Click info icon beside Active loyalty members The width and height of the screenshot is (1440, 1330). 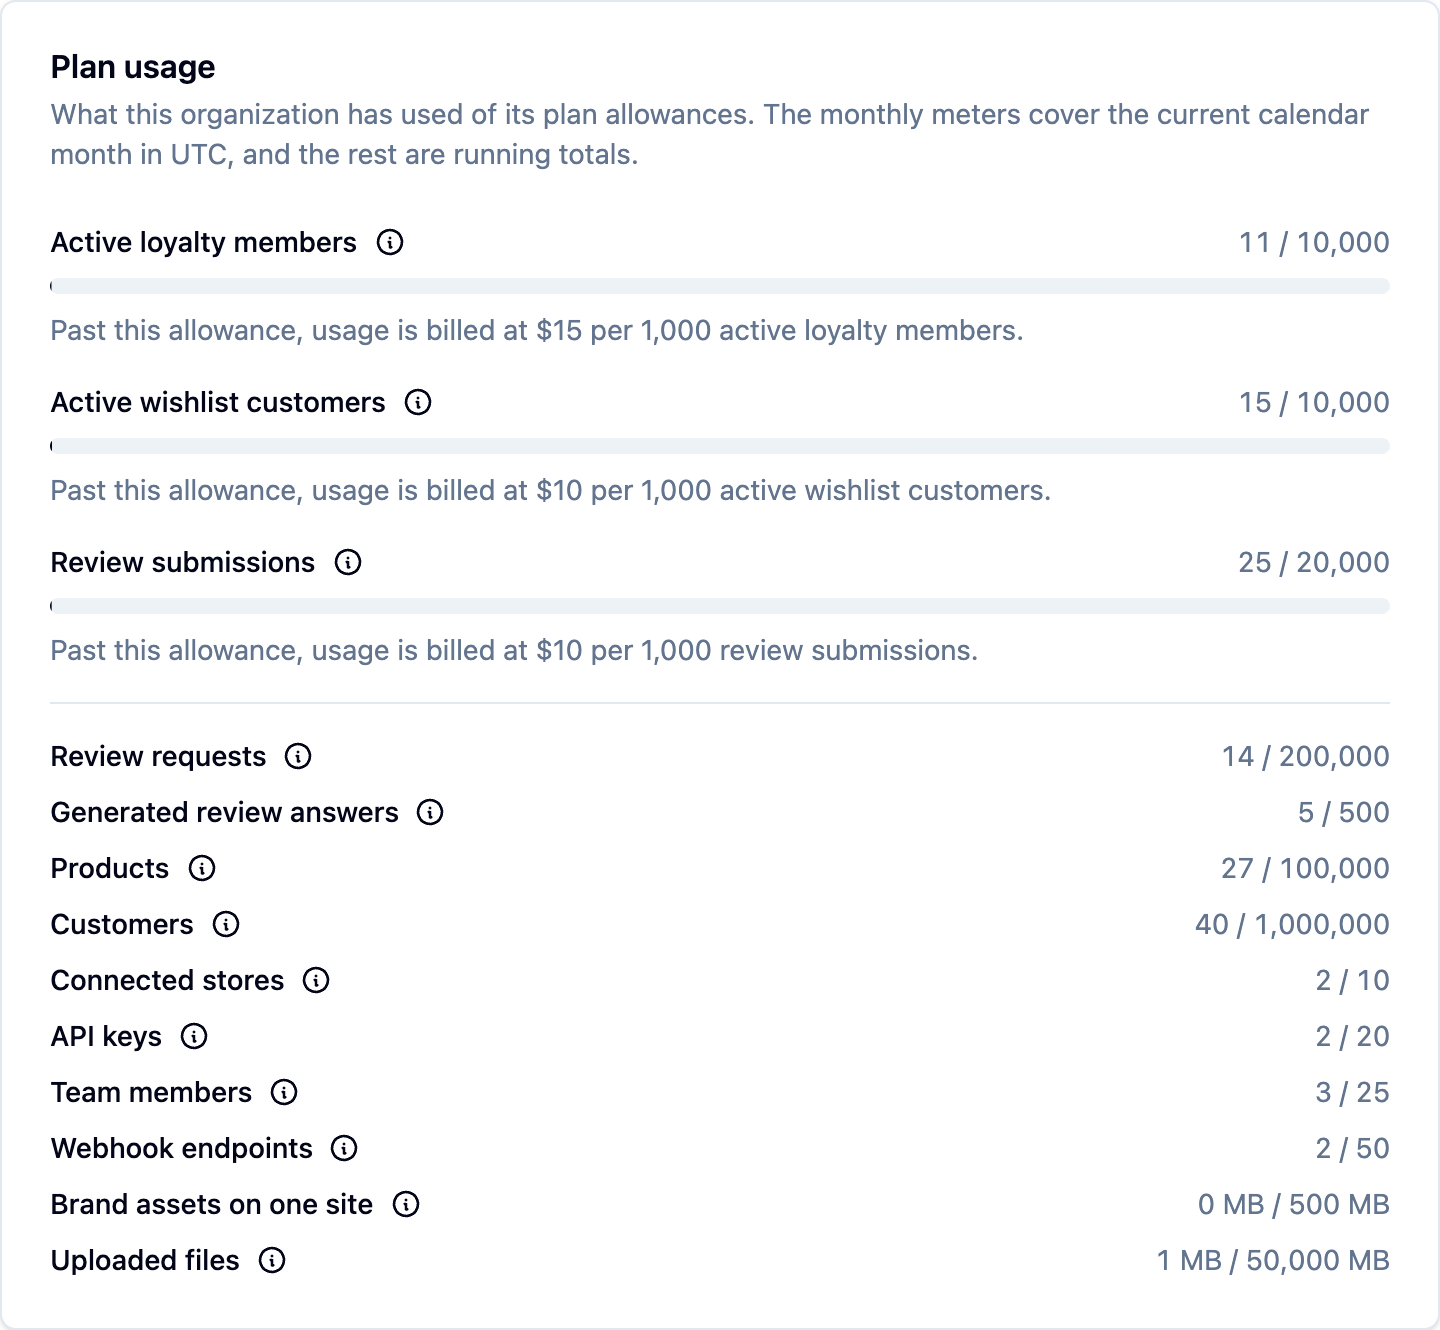tap(390, 242)
